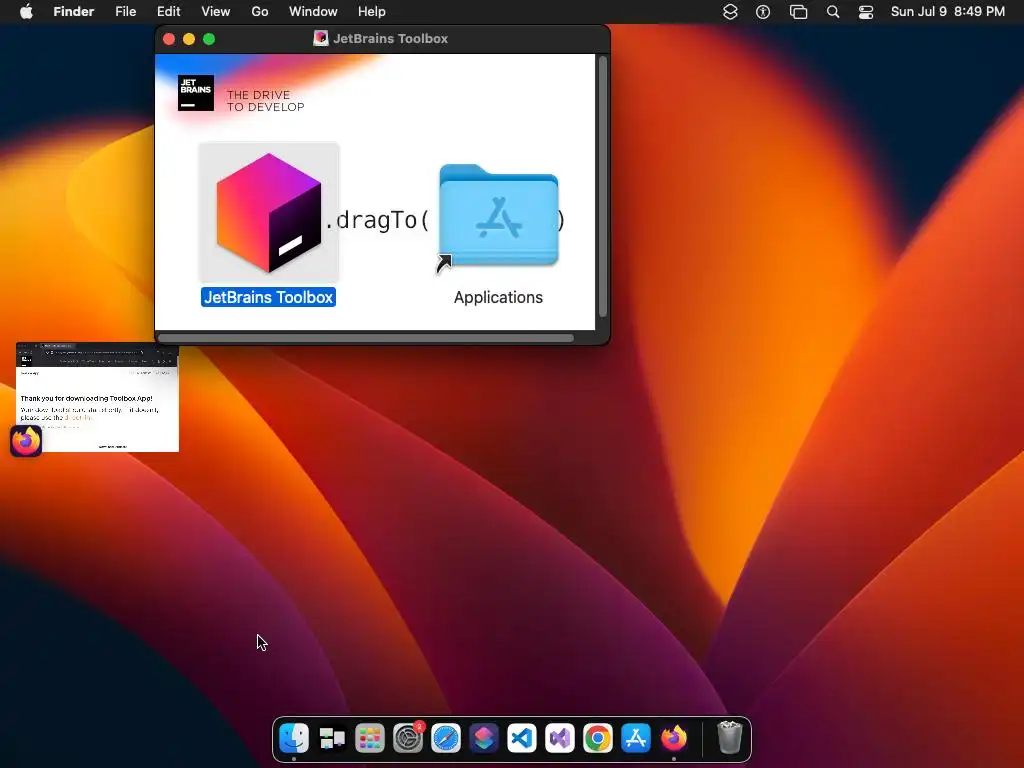Click the vertical scrollbar of the Toolbox window
The width and height of the screenshot is (1024, 768).
pyautogui.click(x=603, y=187)
